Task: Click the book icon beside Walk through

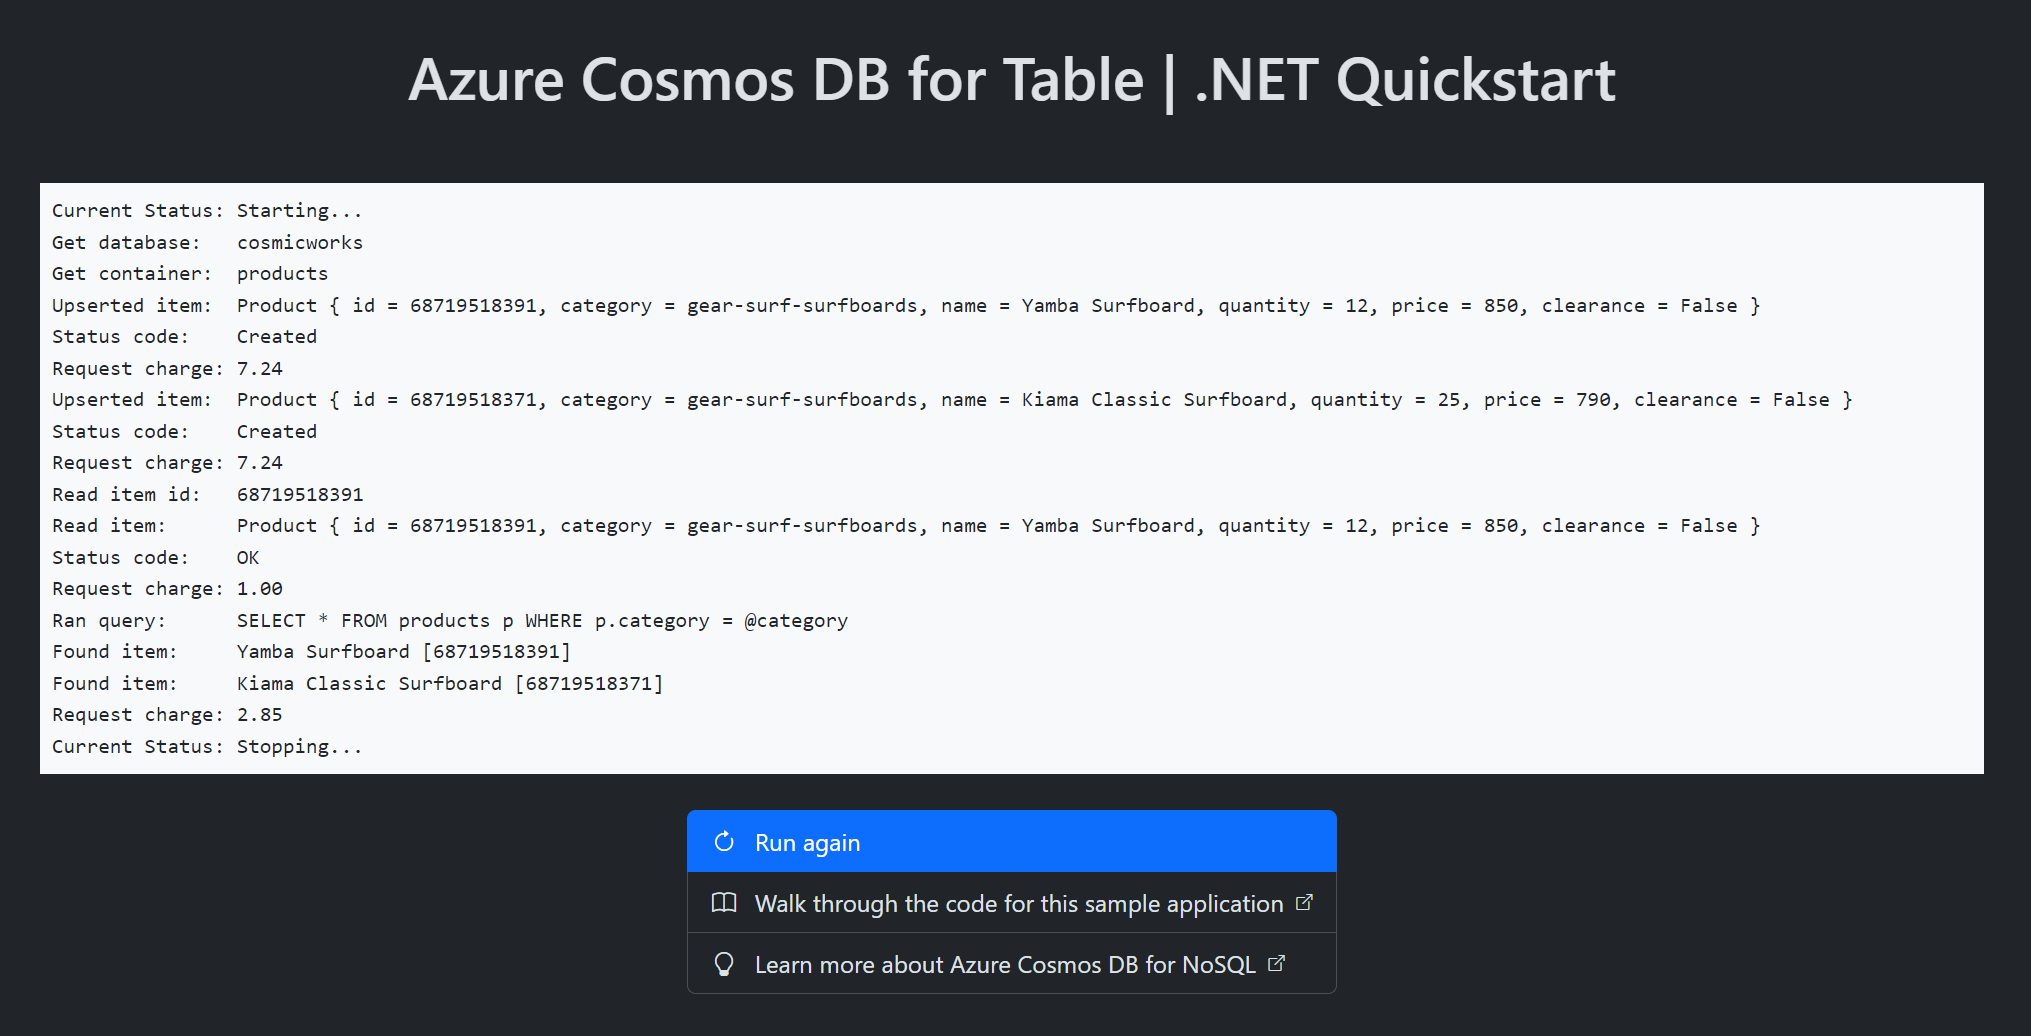Action: [724, 903]
